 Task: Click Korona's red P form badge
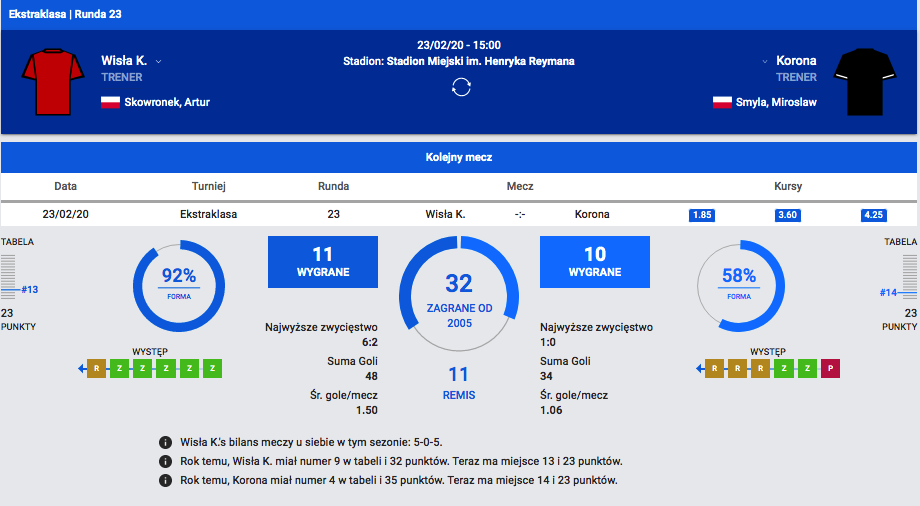pos(830,369)
